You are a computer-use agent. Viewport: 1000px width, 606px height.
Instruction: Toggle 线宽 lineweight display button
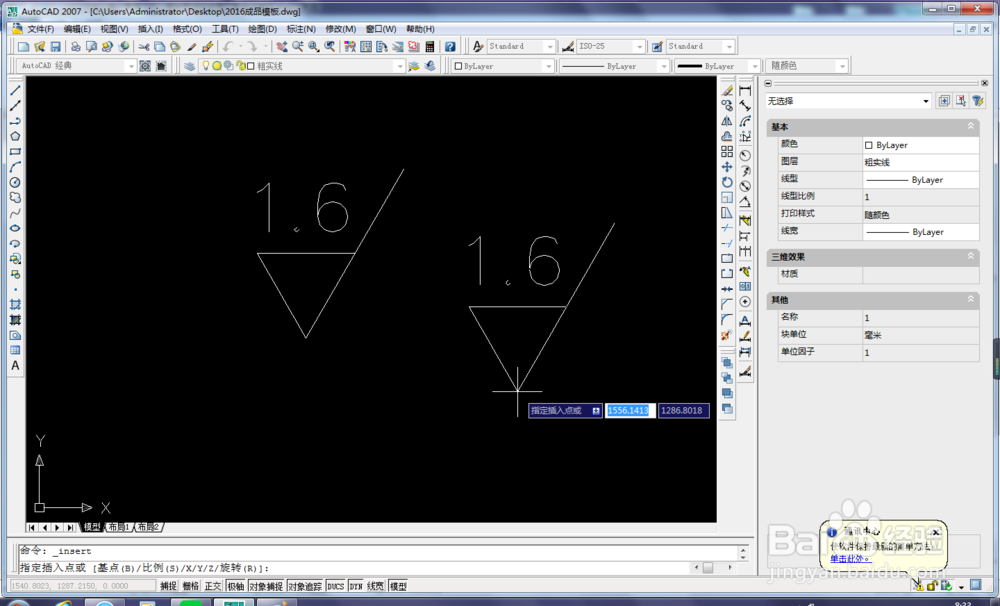(x=376, y=586)
